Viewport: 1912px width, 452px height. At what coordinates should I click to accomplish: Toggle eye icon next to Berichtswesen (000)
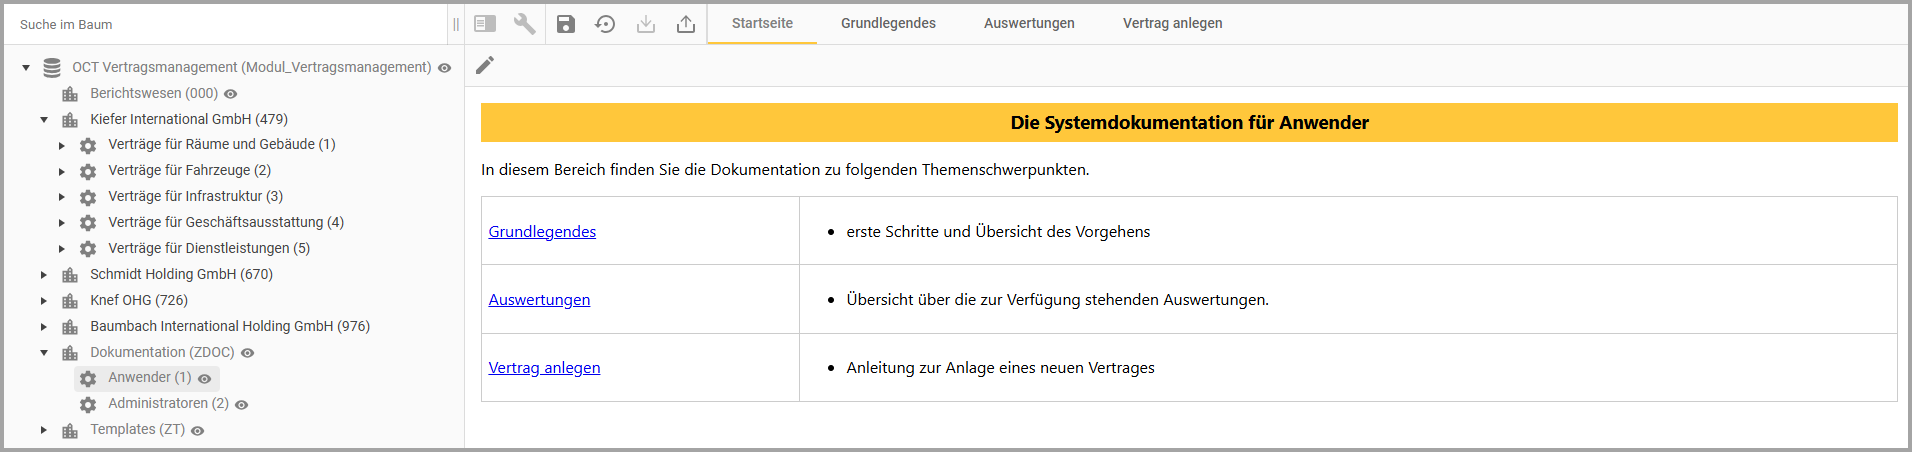[x=231, y=94]
